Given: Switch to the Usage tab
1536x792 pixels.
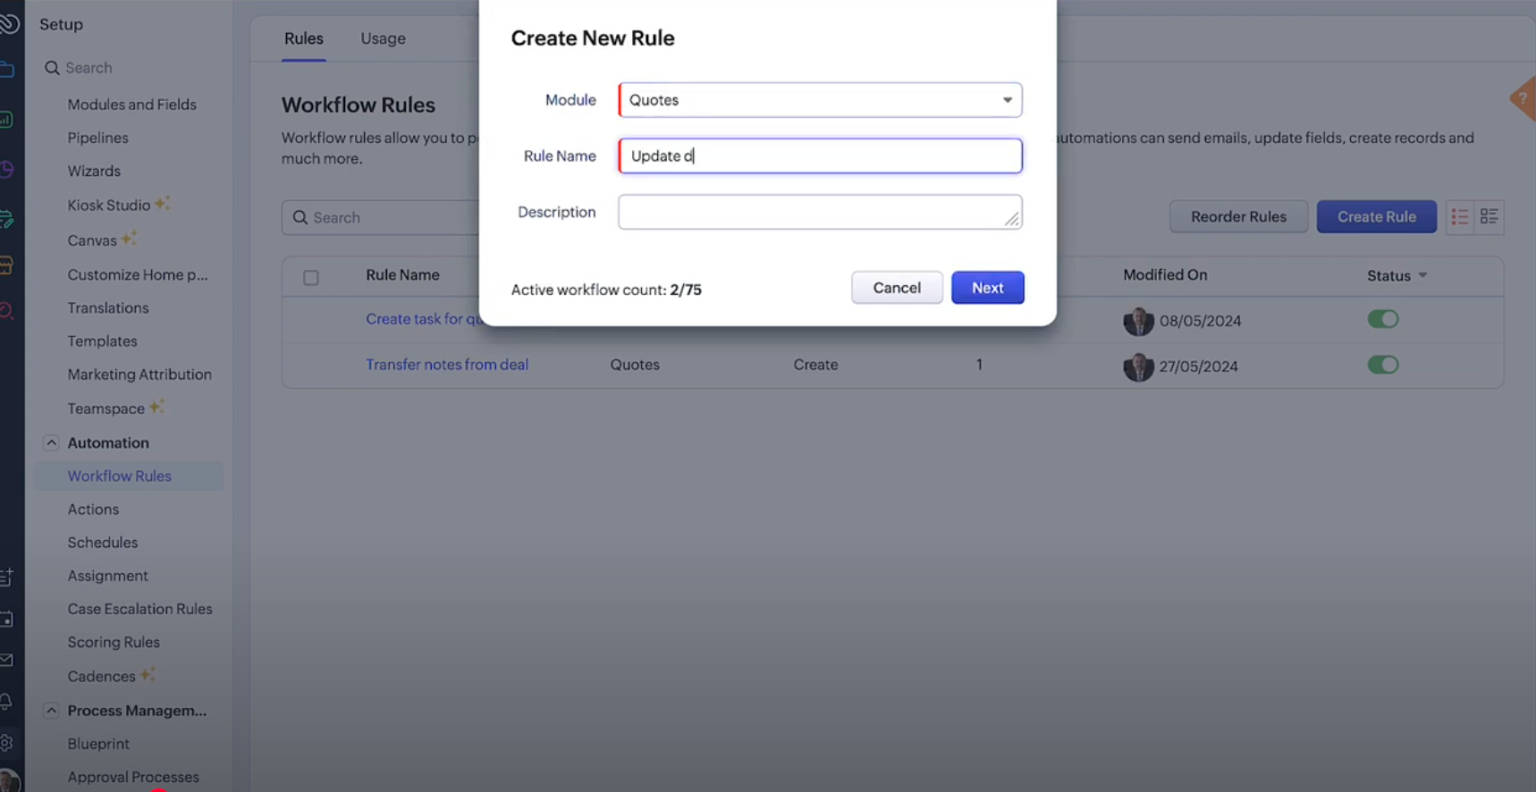Looking at the screenshot, I should [x=383, y=38].
